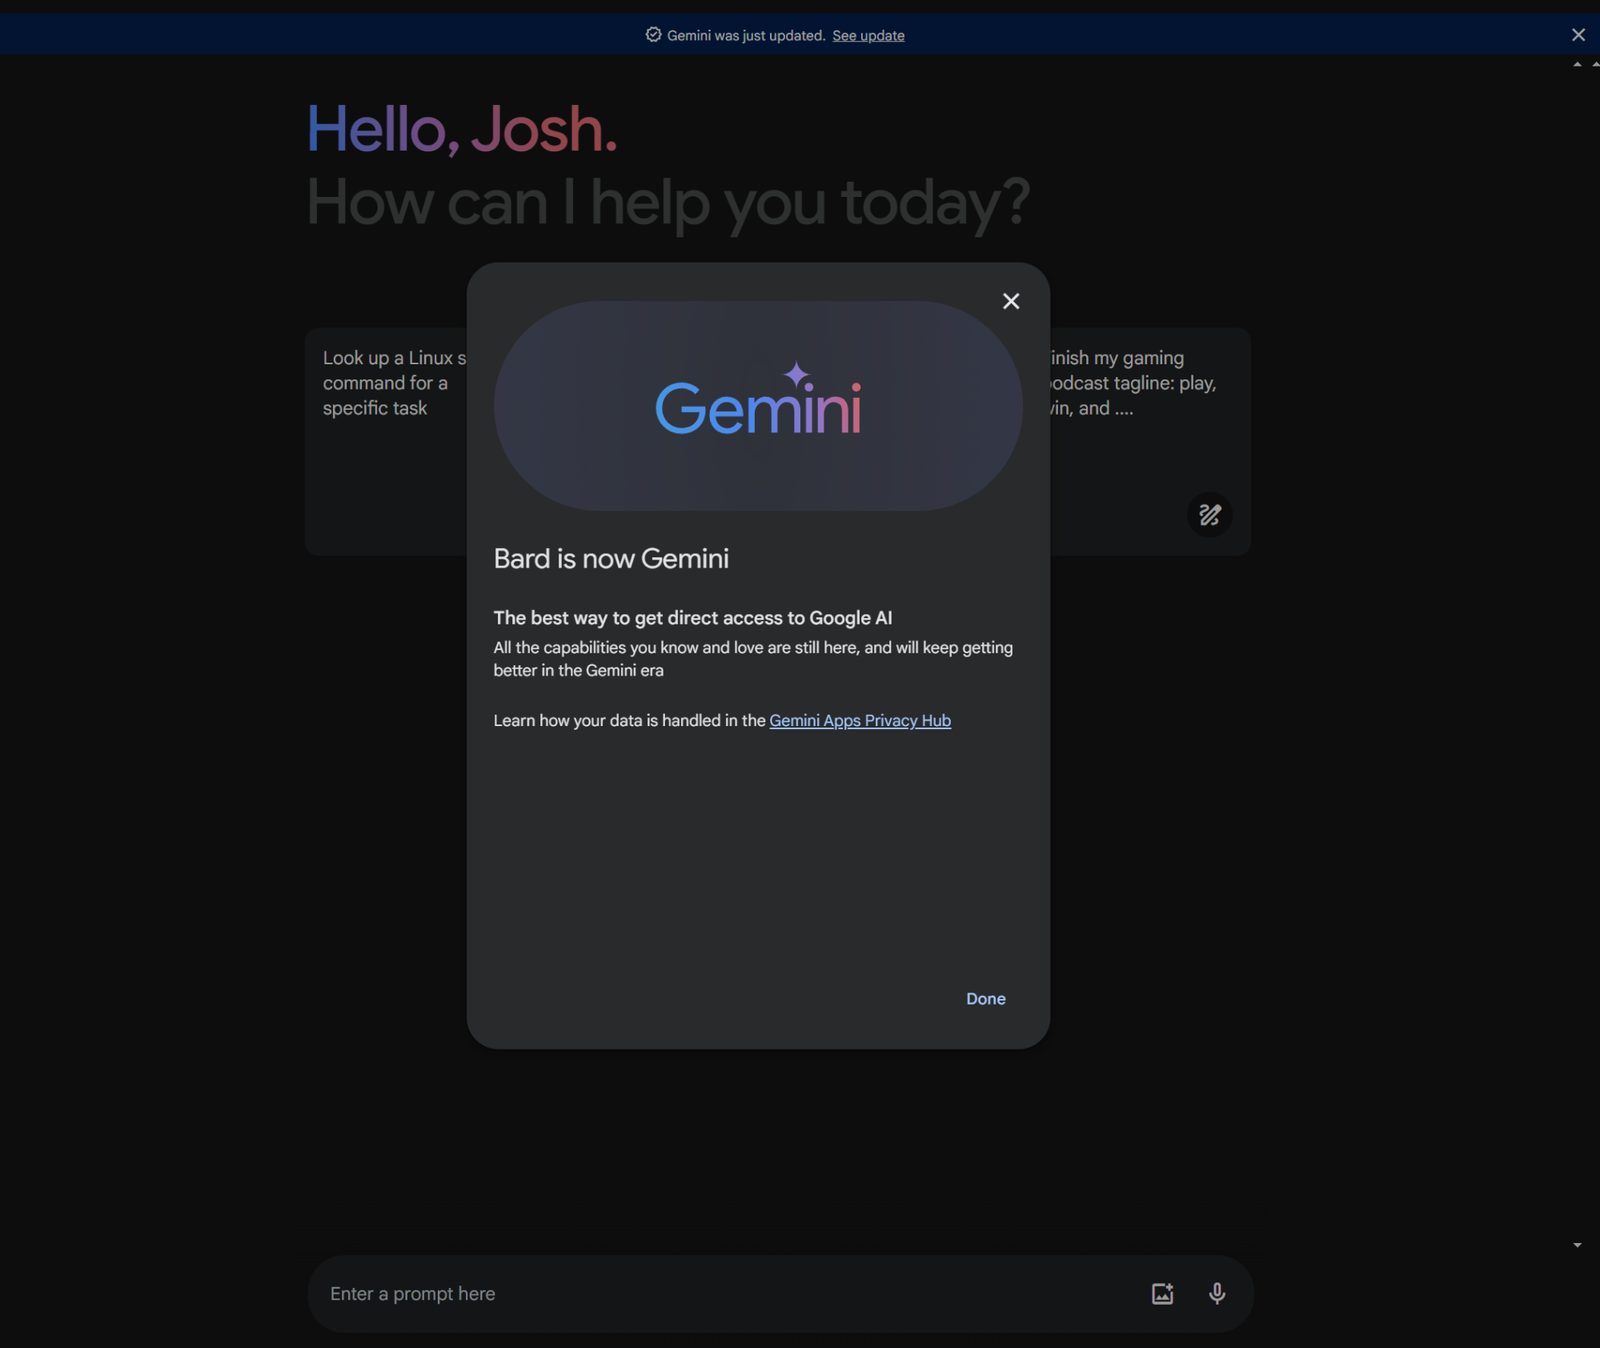
Task: Click the Done button in dialog
Action: click(x=986, y=999)
